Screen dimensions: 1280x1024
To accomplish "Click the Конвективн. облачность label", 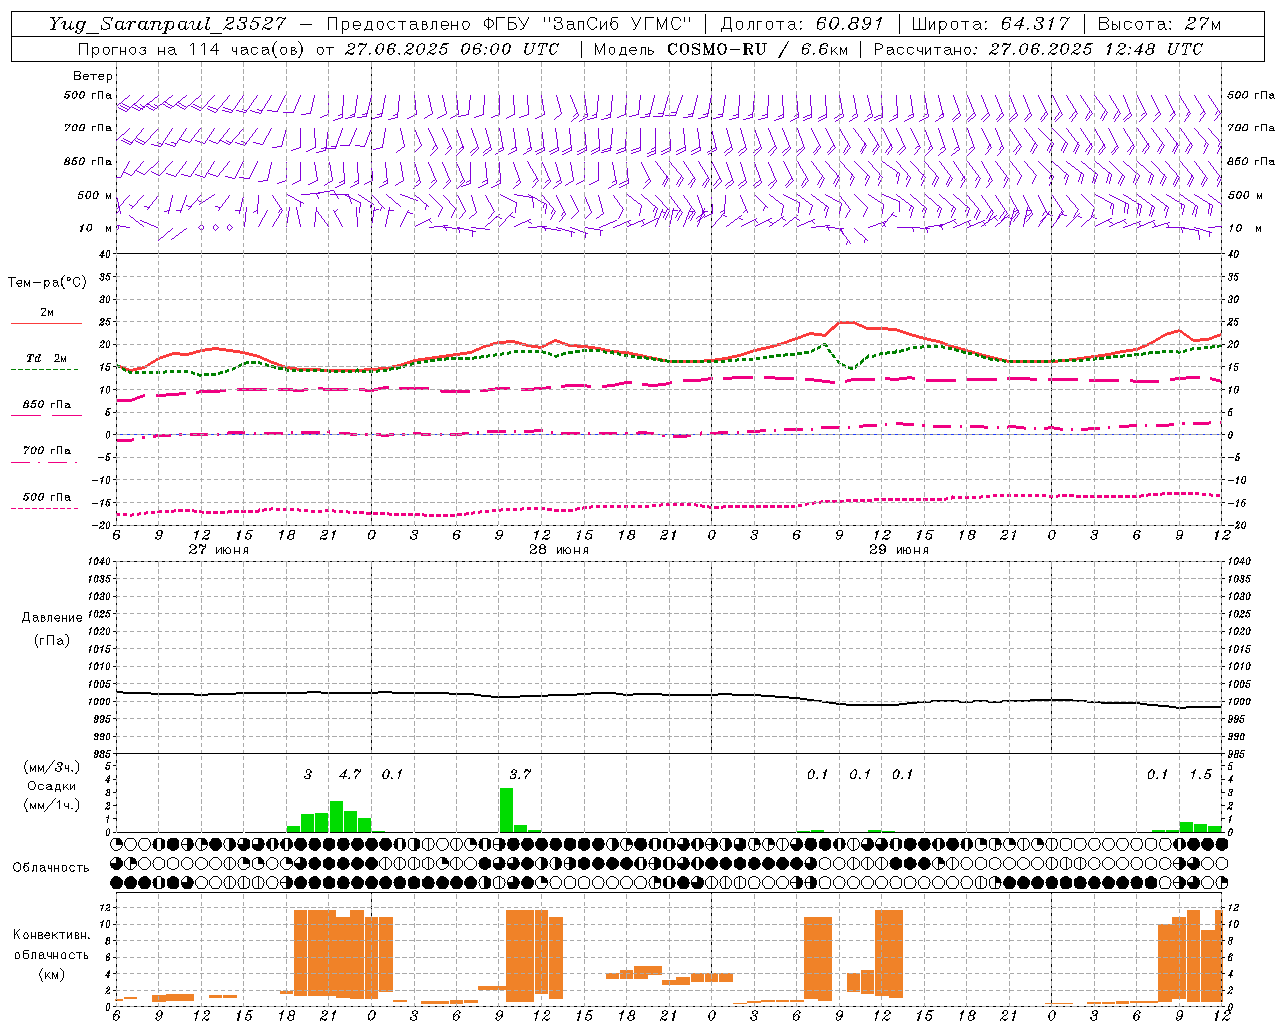I will 51,945.
